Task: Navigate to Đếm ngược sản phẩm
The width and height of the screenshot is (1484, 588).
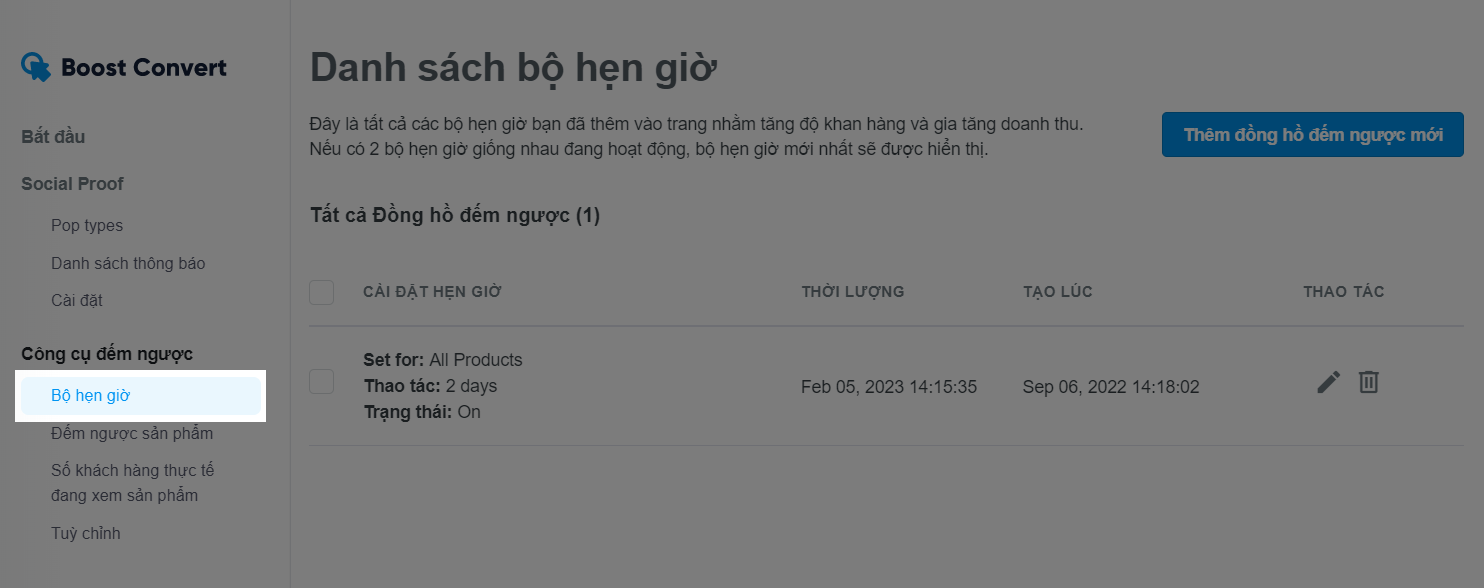Action: click(132, 434)
